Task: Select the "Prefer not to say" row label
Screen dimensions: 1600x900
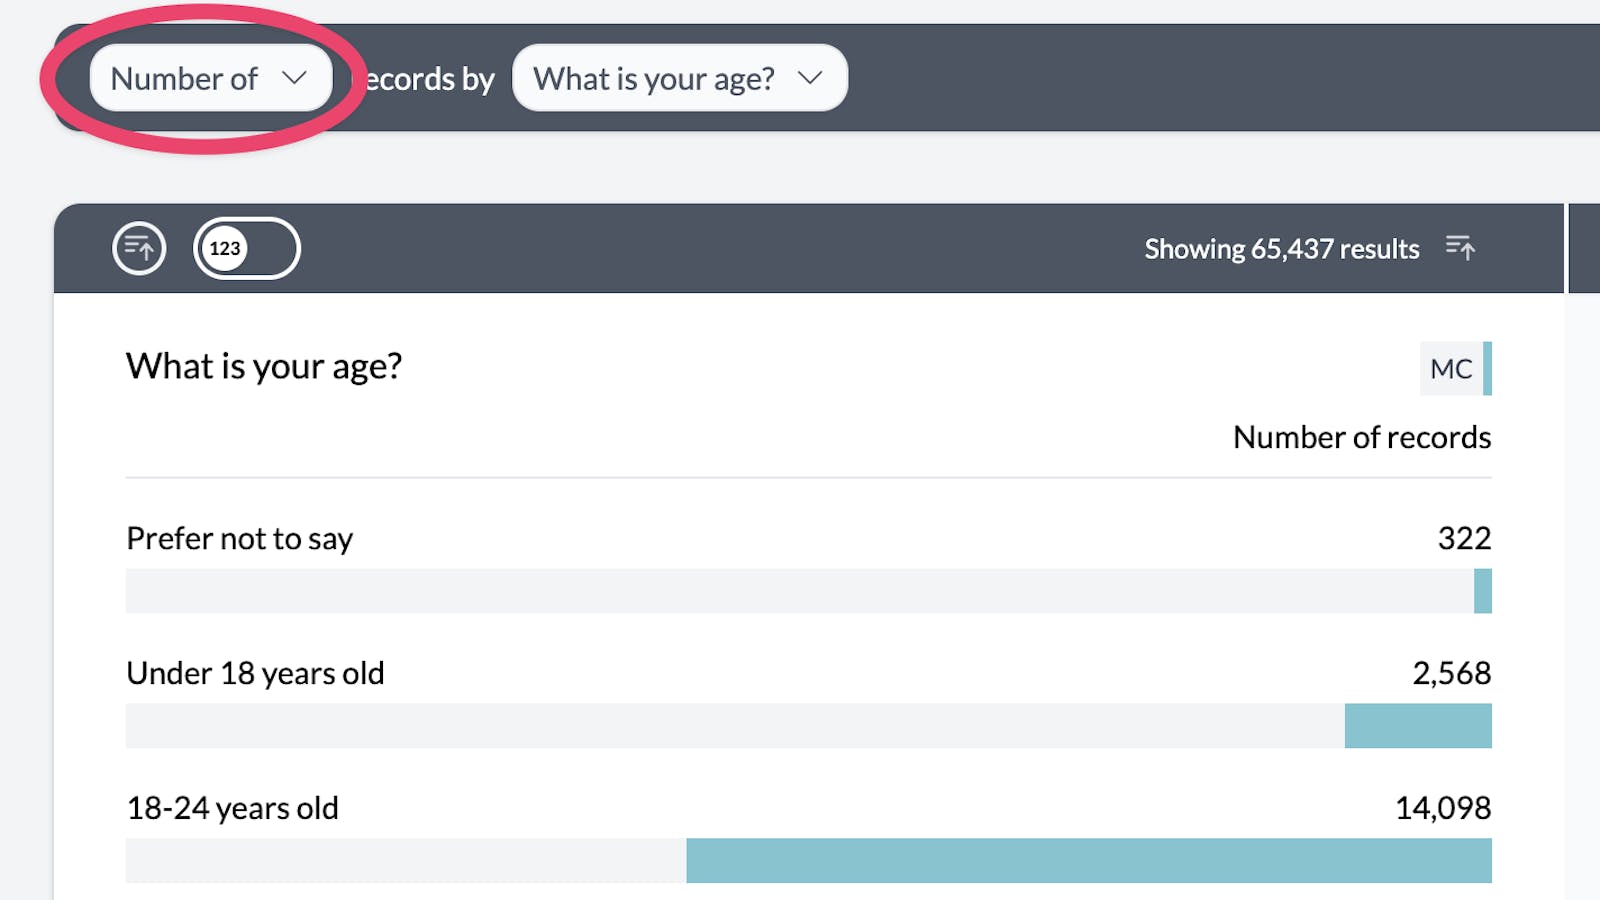Action: click(x=239, y=539)
